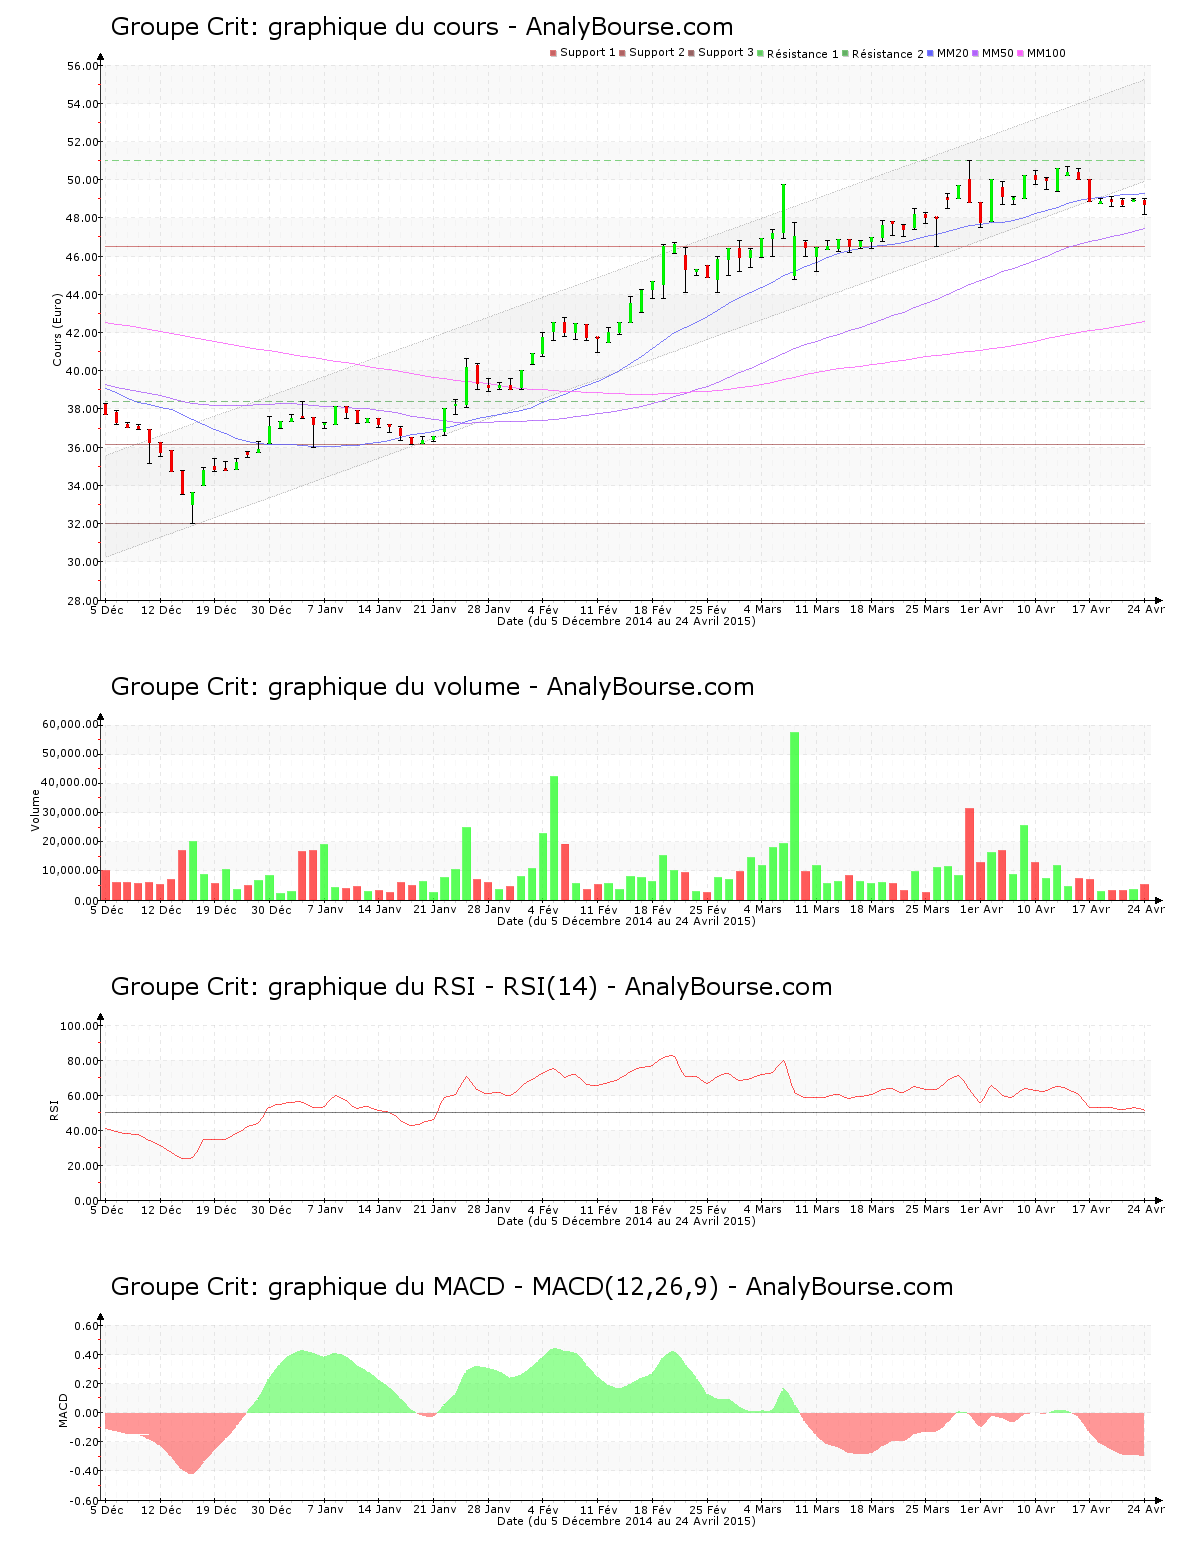Click the 10,000.00 value on volume axis
Image resolution: width=1200 pixels, height=1550 pixels.
pyautogui.click(x=70, y=871)
